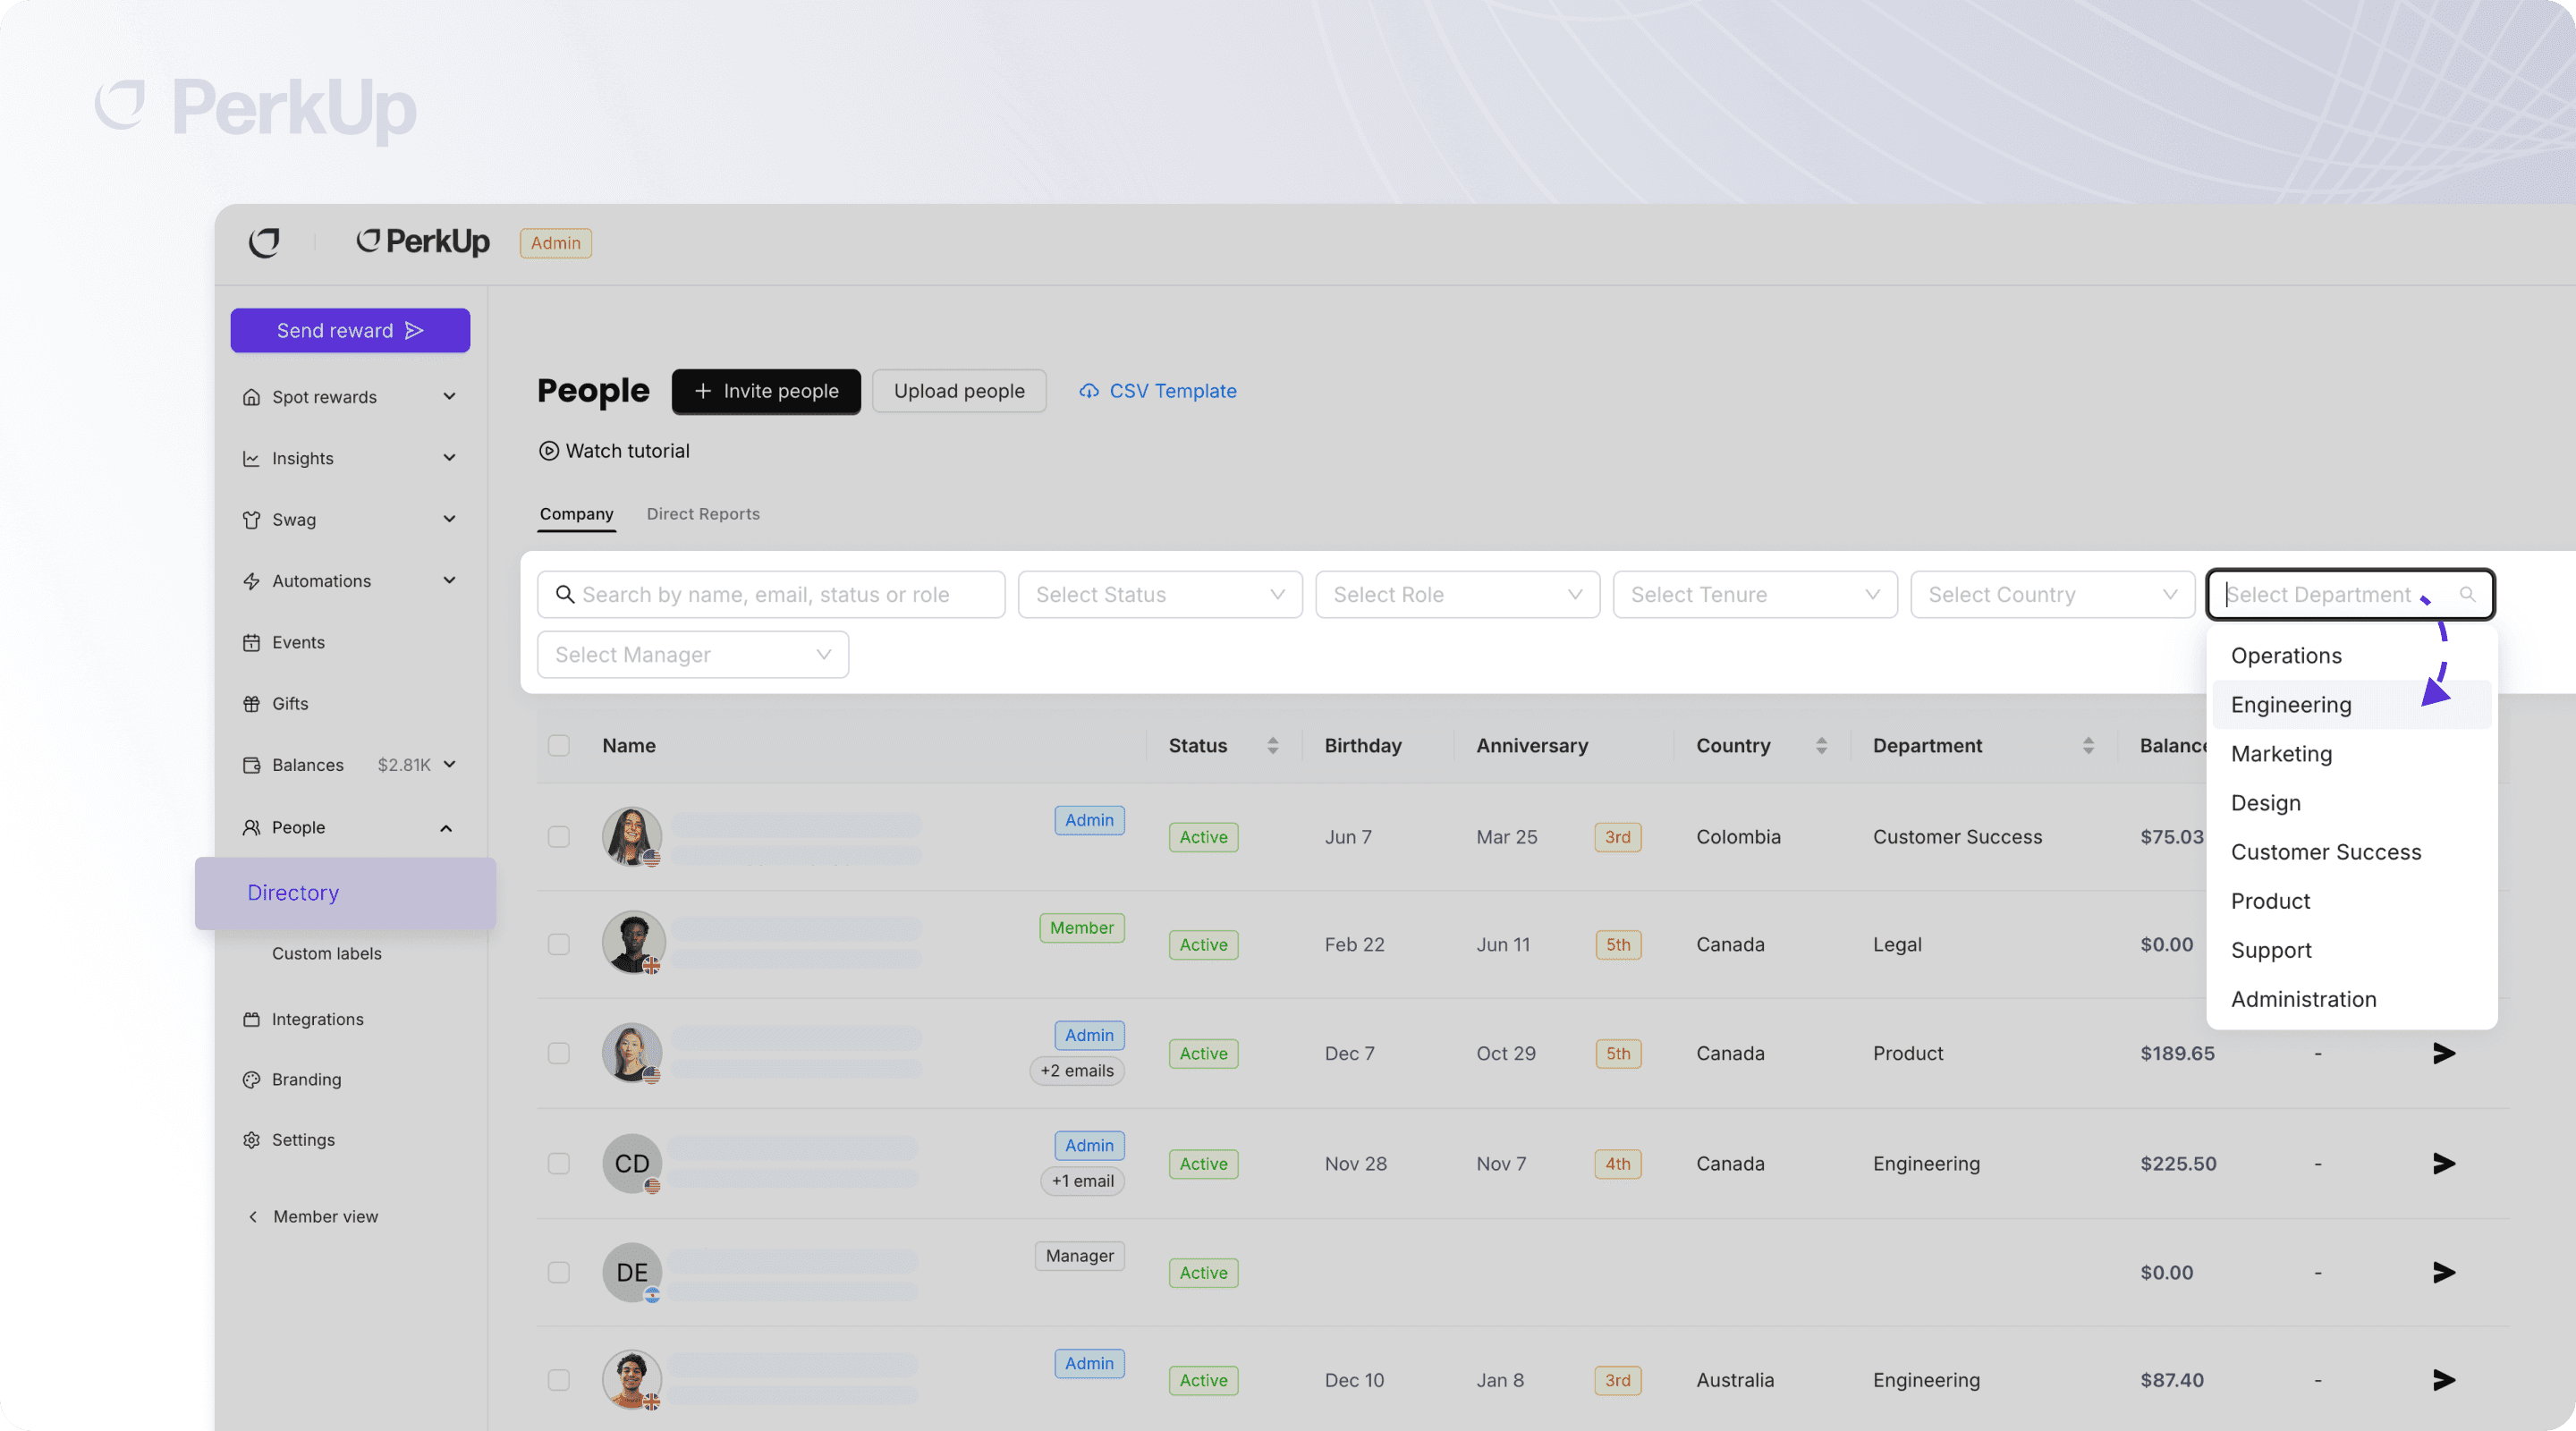Toggle the select-all checkbox in table header
The height and width of the screenshot is (1431, 2576).
[559, 746]
